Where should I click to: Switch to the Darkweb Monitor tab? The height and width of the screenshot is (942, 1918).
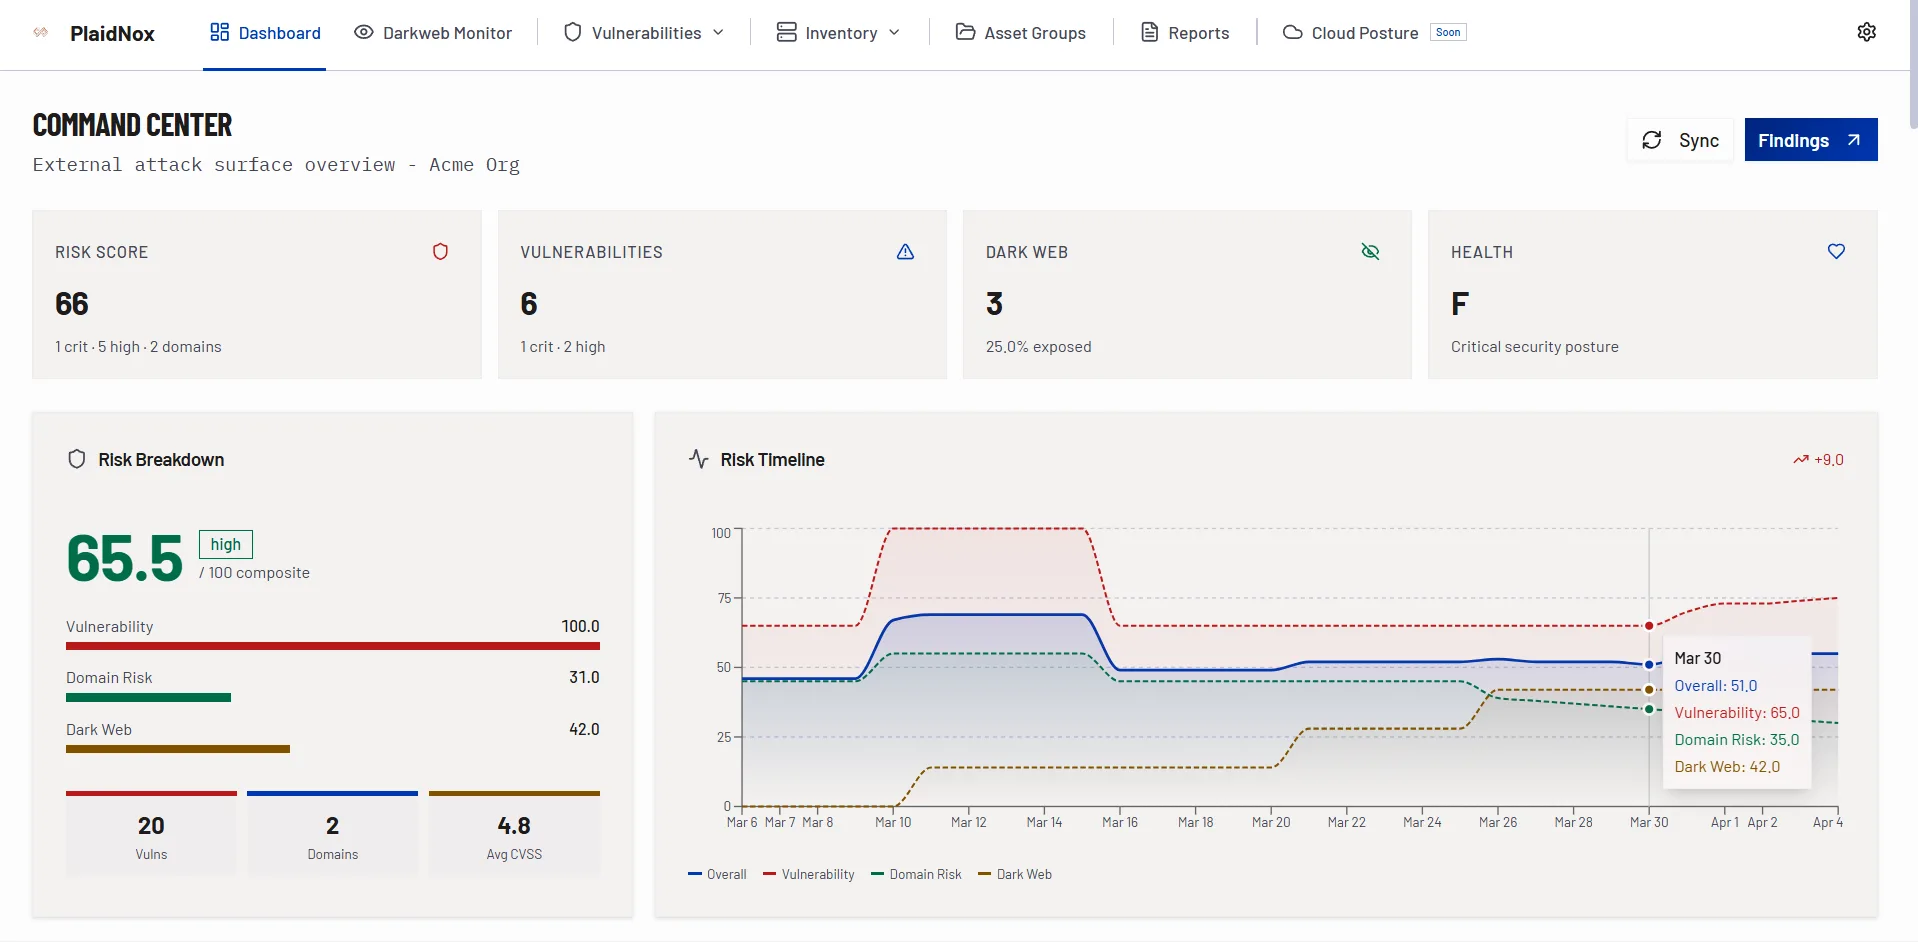(432, 32)
